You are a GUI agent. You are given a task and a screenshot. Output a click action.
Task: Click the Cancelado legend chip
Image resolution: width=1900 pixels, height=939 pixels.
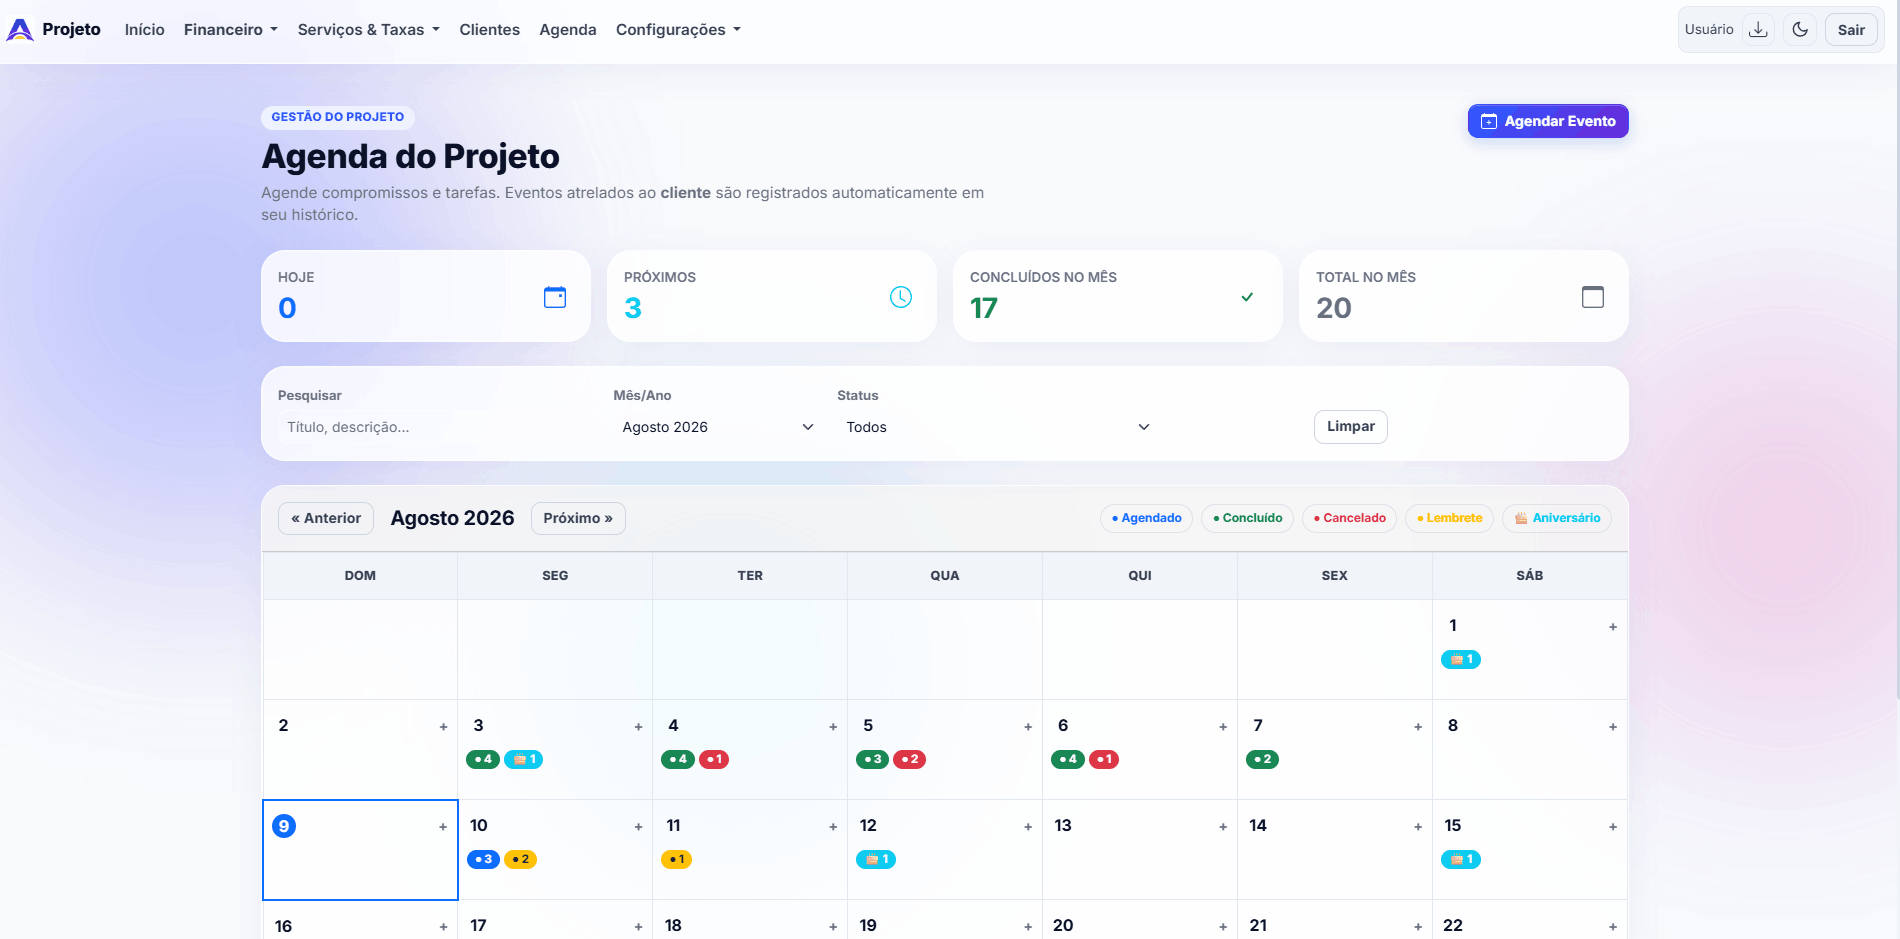click(1349, 518)
